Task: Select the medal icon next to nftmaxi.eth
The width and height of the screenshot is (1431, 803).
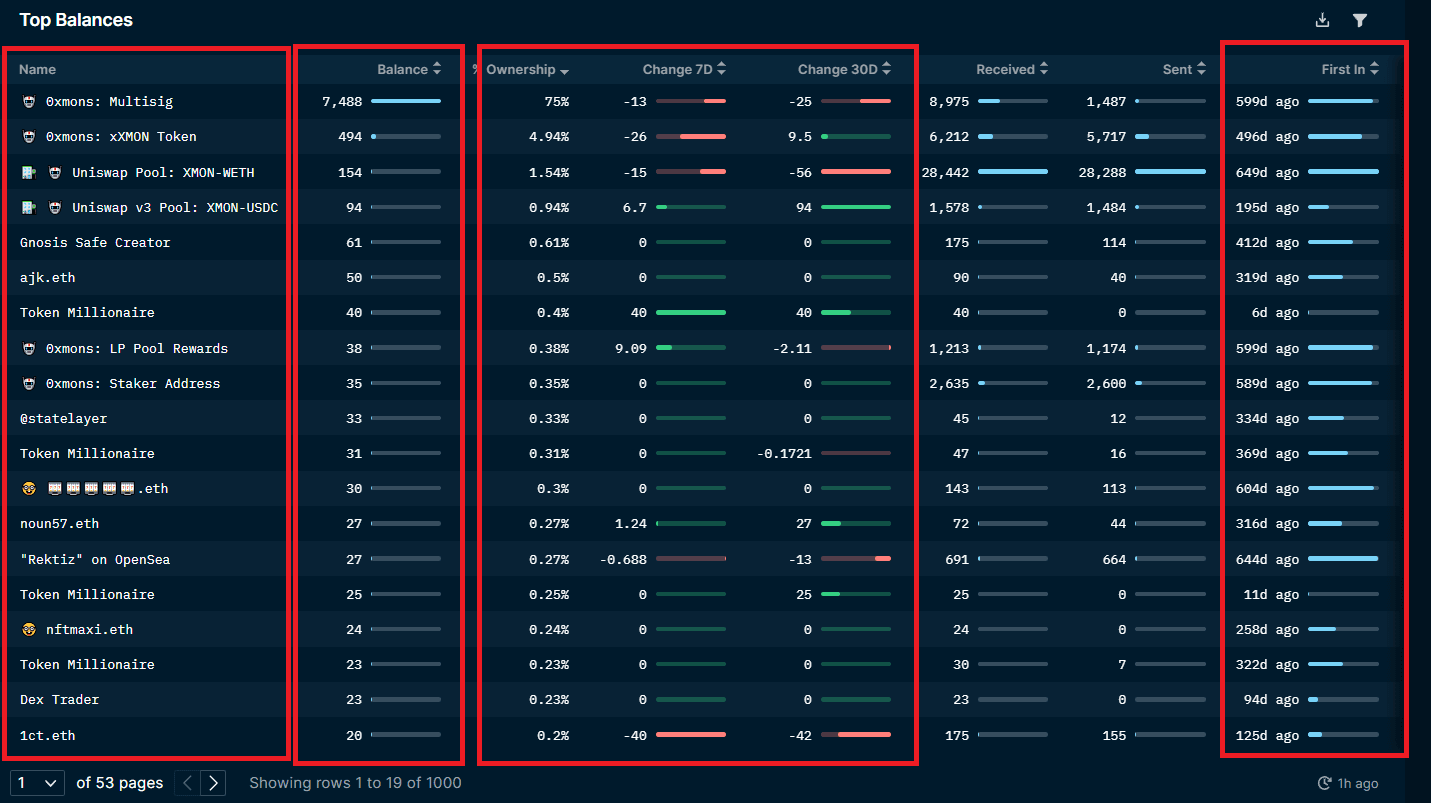Action: pos(27,629)
